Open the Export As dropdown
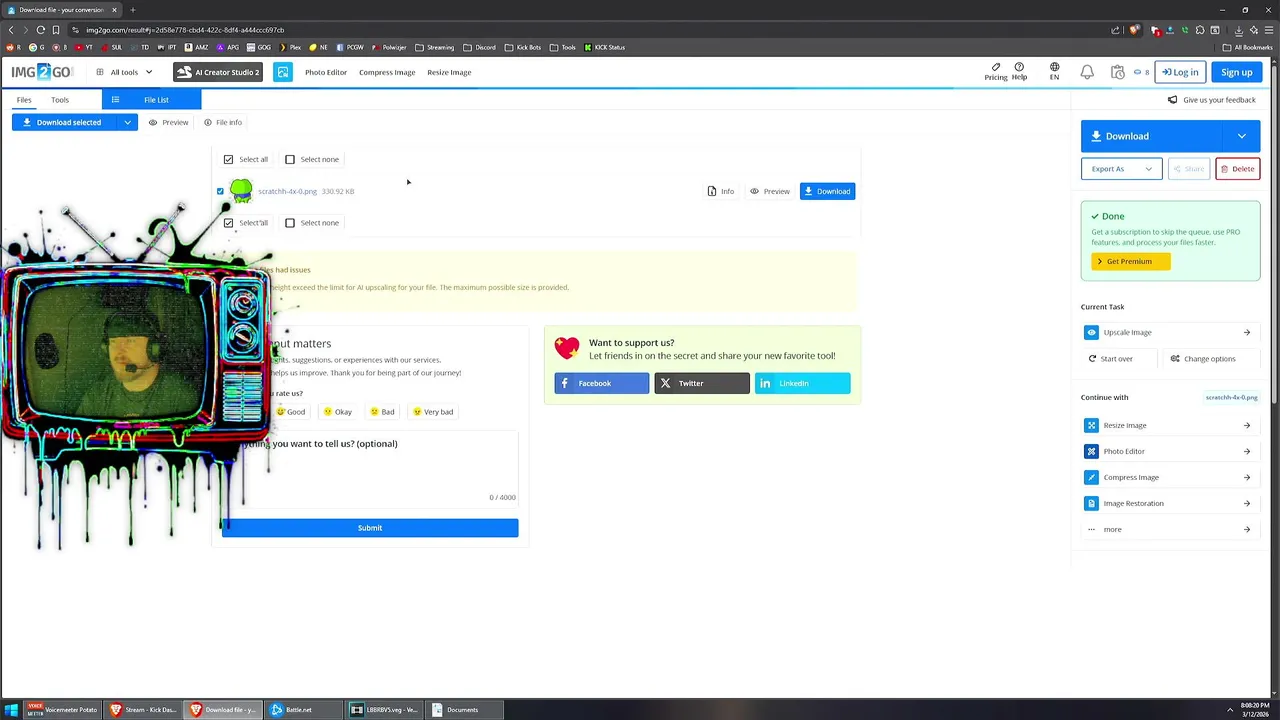The width and height of the screenshot is (1280, 720). pyautogui.click(x=1121, y=169)
